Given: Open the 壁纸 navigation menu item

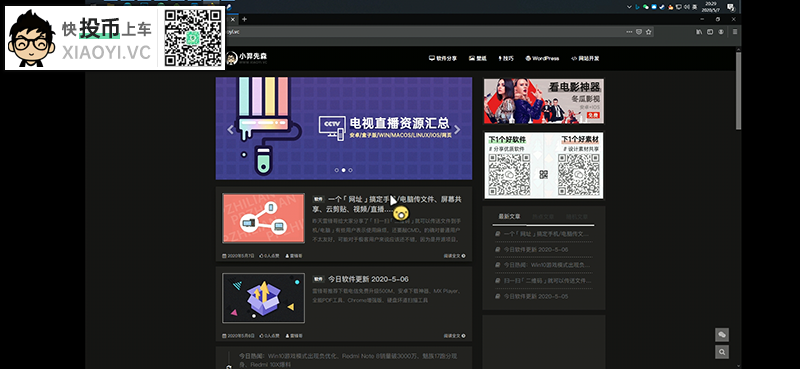Looking at the screenshot, I should coord(478,58).
